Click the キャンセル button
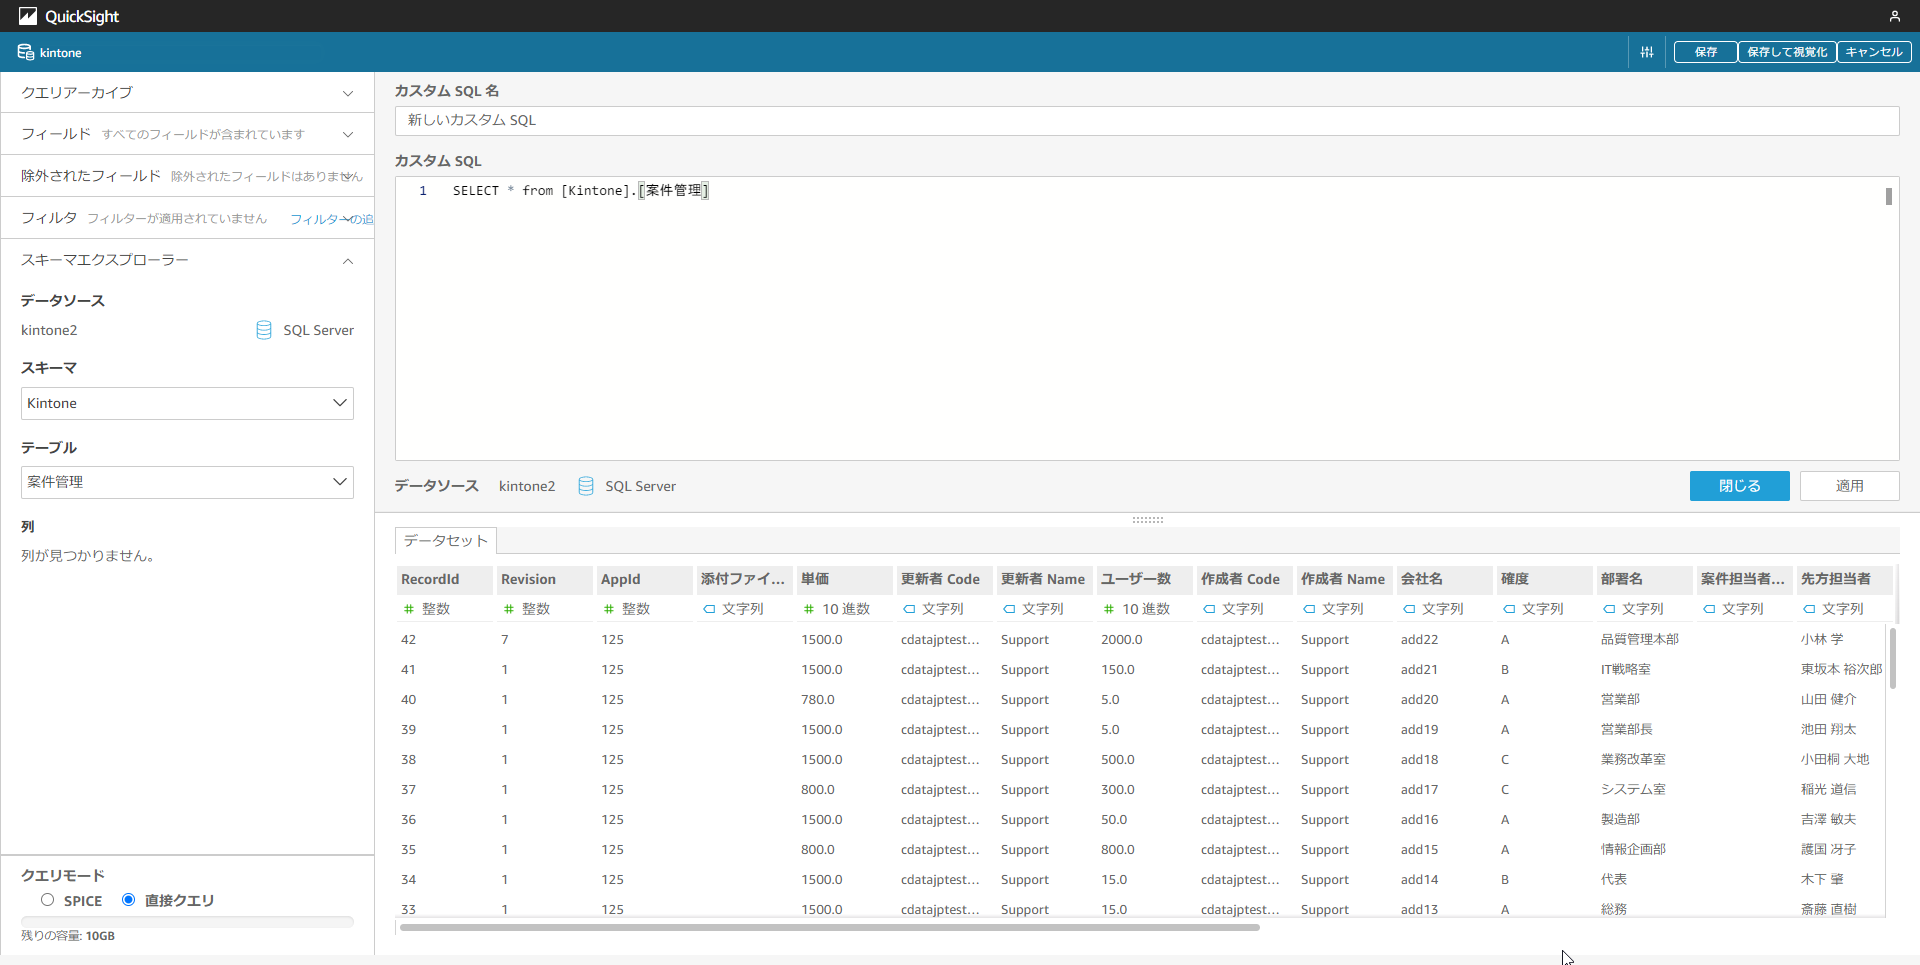1920x965 pixels. tap(1874, 52)
